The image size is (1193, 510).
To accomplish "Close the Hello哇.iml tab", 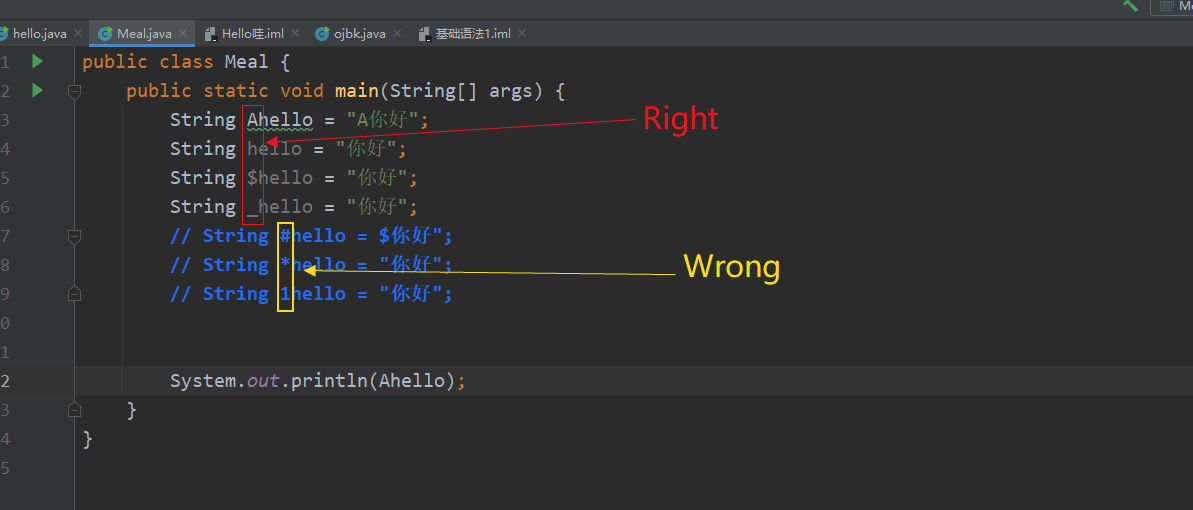I will tap(295, 33).
